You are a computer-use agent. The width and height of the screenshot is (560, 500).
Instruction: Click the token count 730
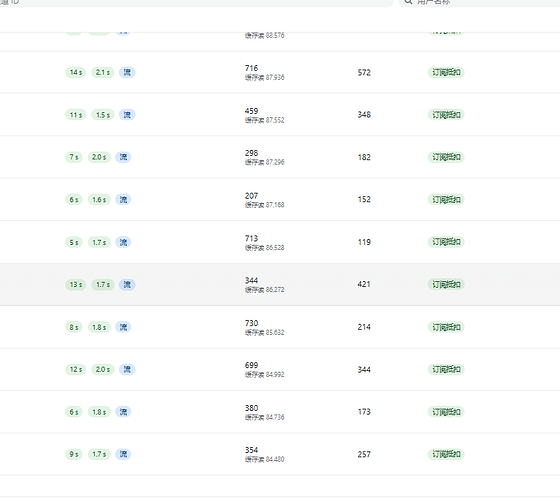pos(251,323)
